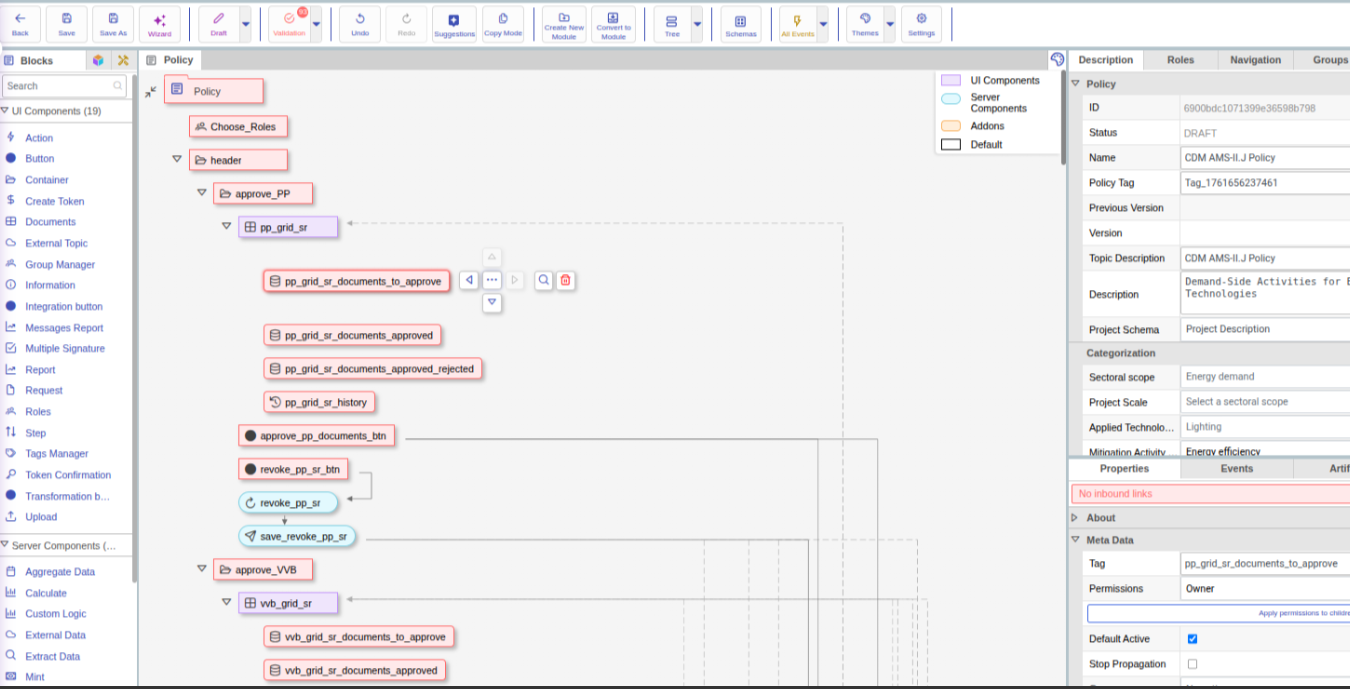Open the Permissions Owner dropdown
1350x689 pixels.
coord(1265,589)
